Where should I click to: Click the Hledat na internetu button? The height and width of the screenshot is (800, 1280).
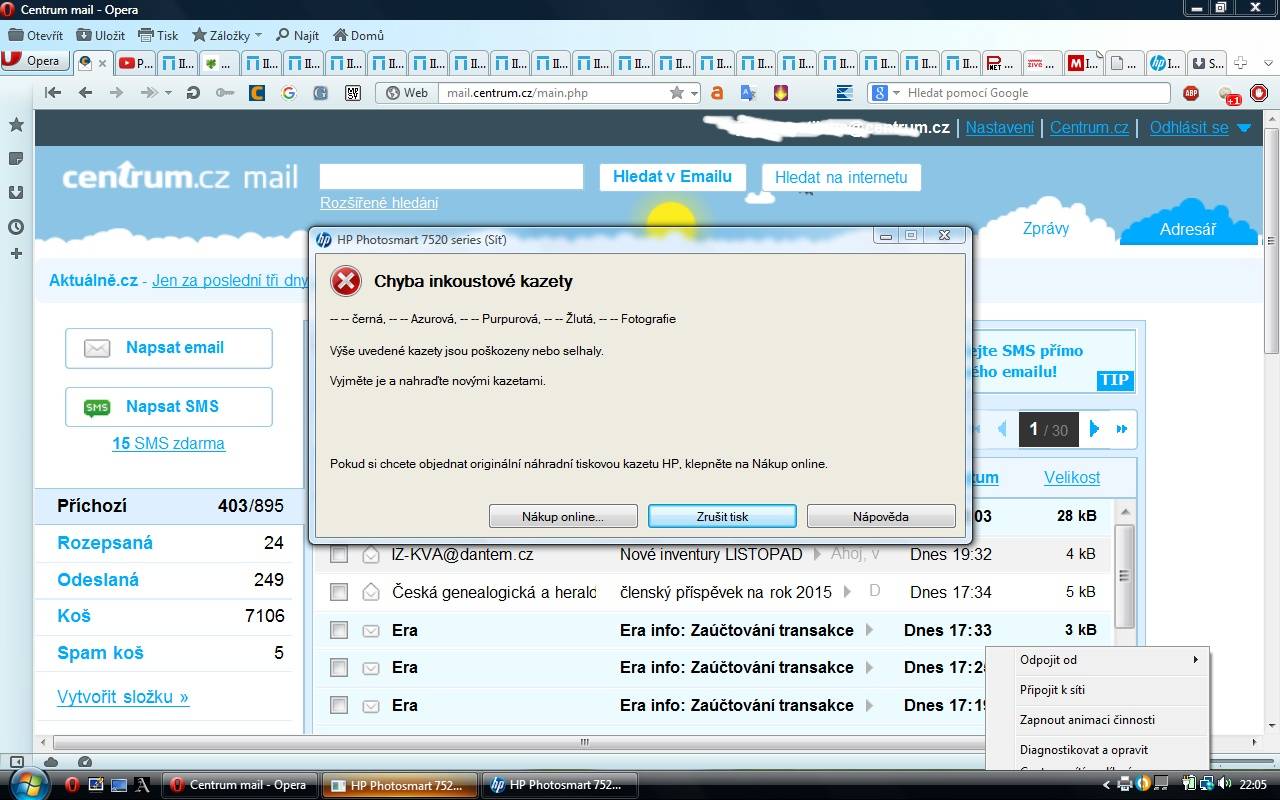841,177
